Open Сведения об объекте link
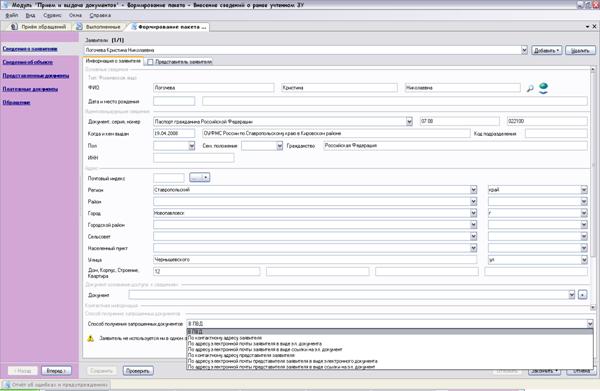 [x=28, y=62]
